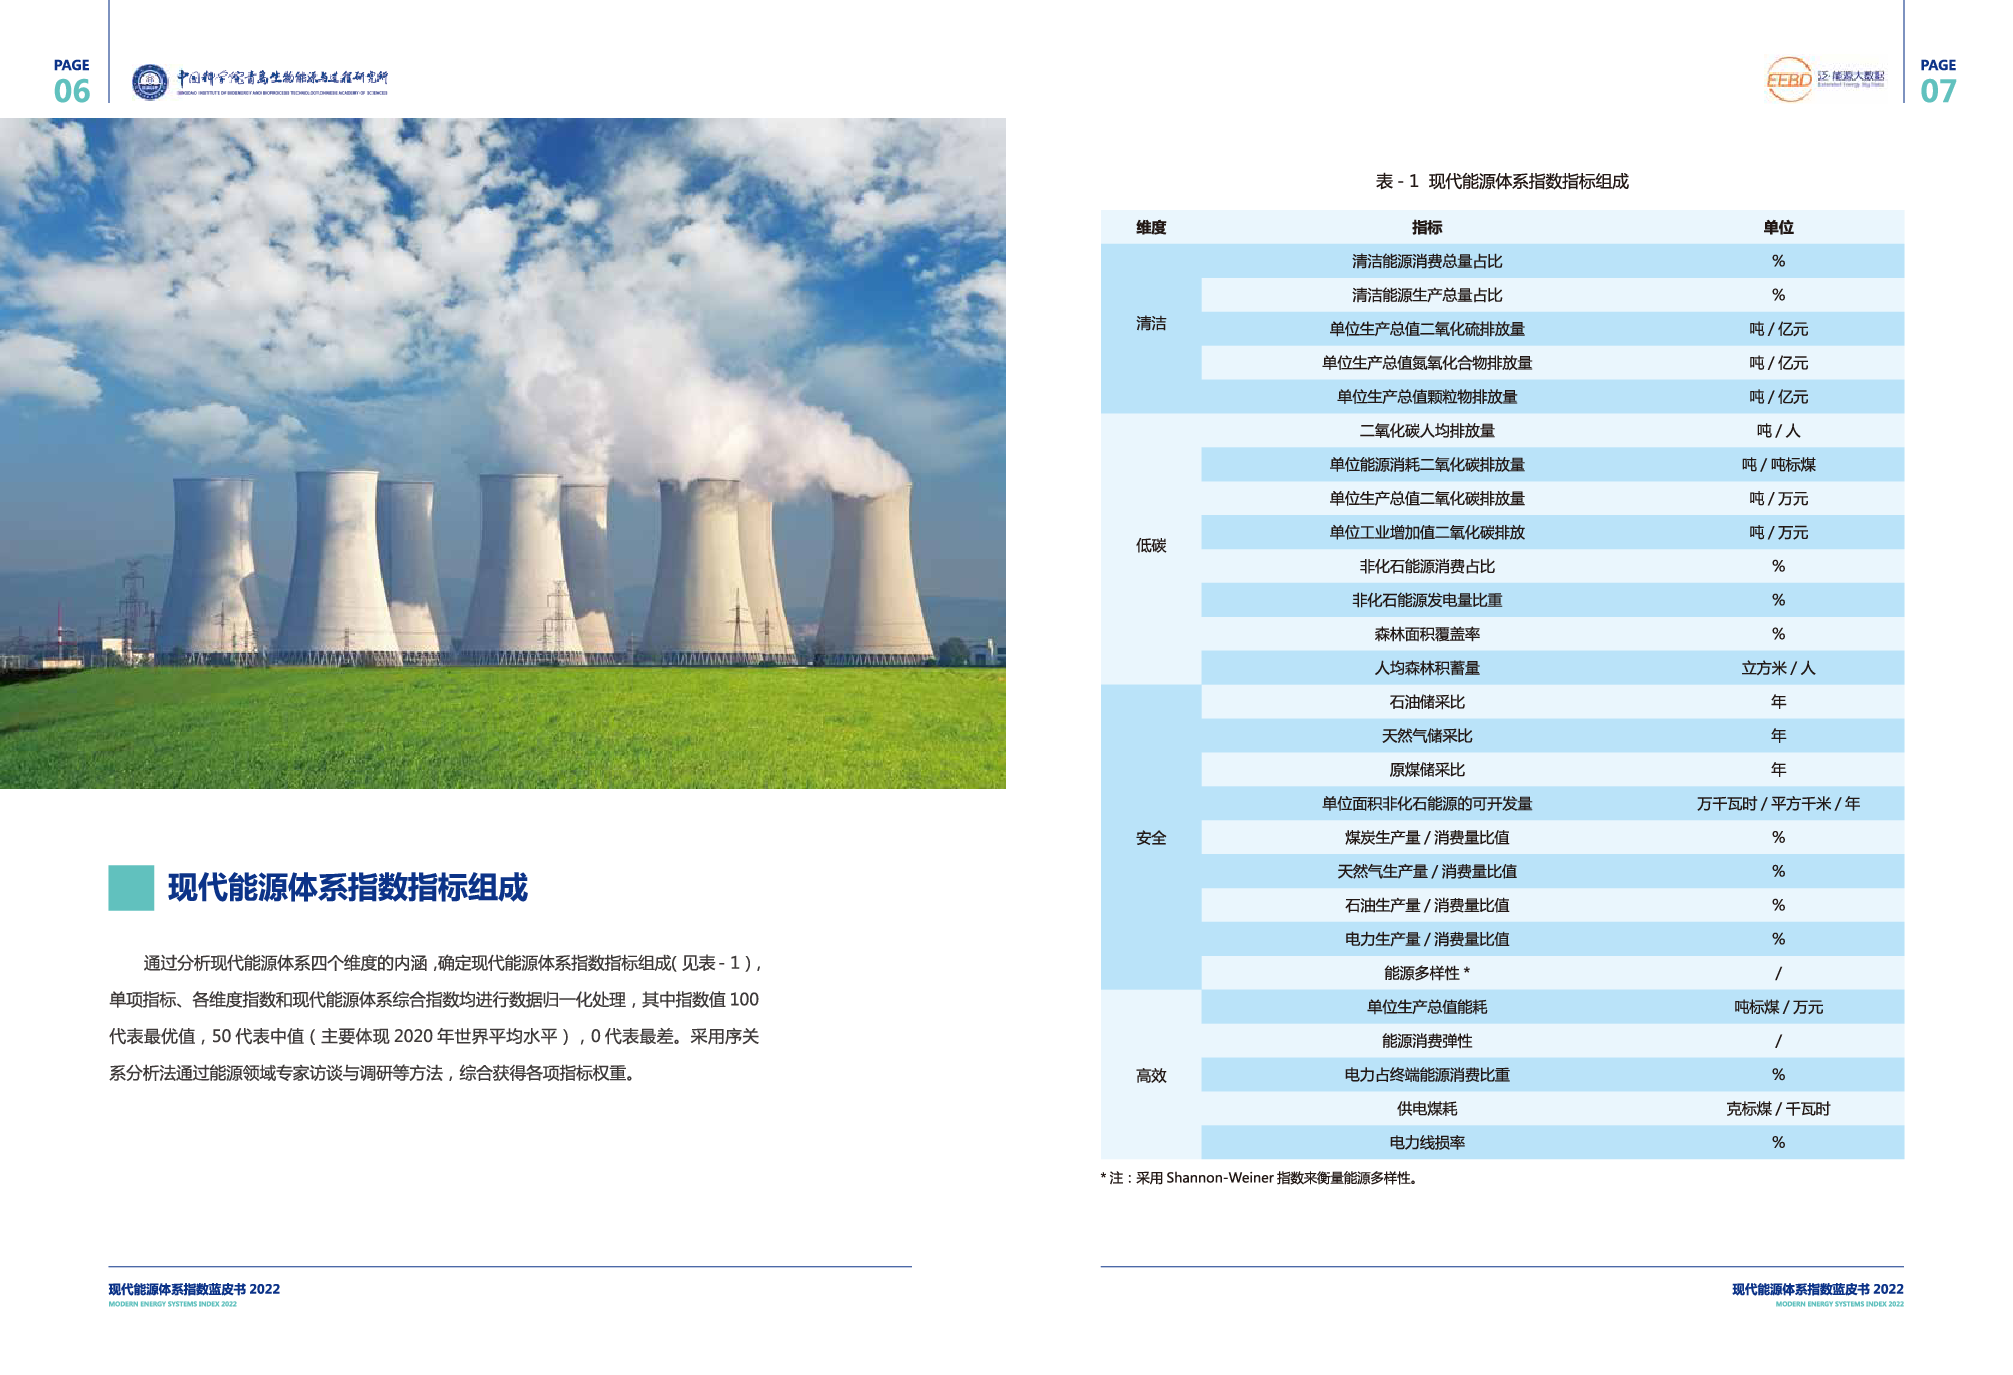Click the row 供电煤耗

1552,1109
